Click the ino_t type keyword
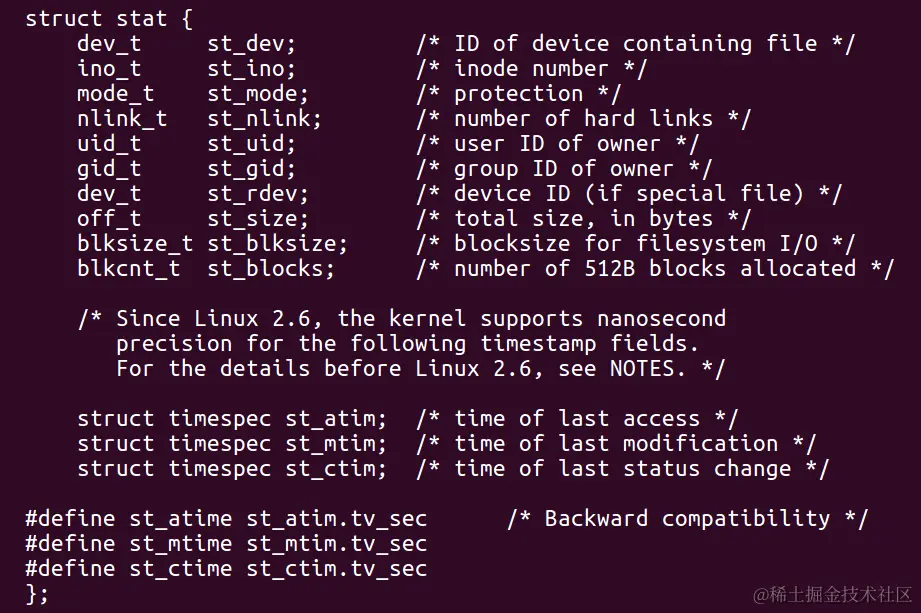The height and width of the screenshot is (613, 921). (109, 69)
